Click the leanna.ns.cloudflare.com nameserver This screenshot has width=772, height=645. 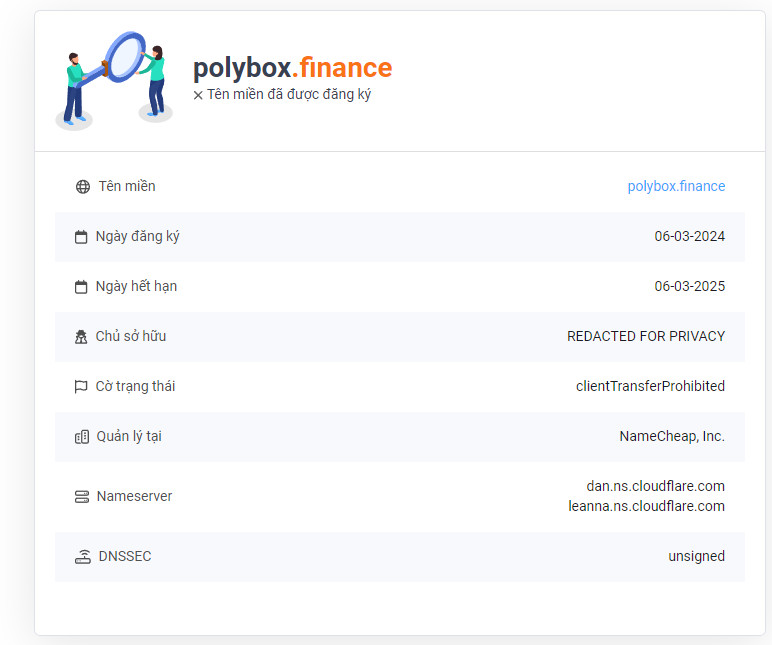click(646, 506)
